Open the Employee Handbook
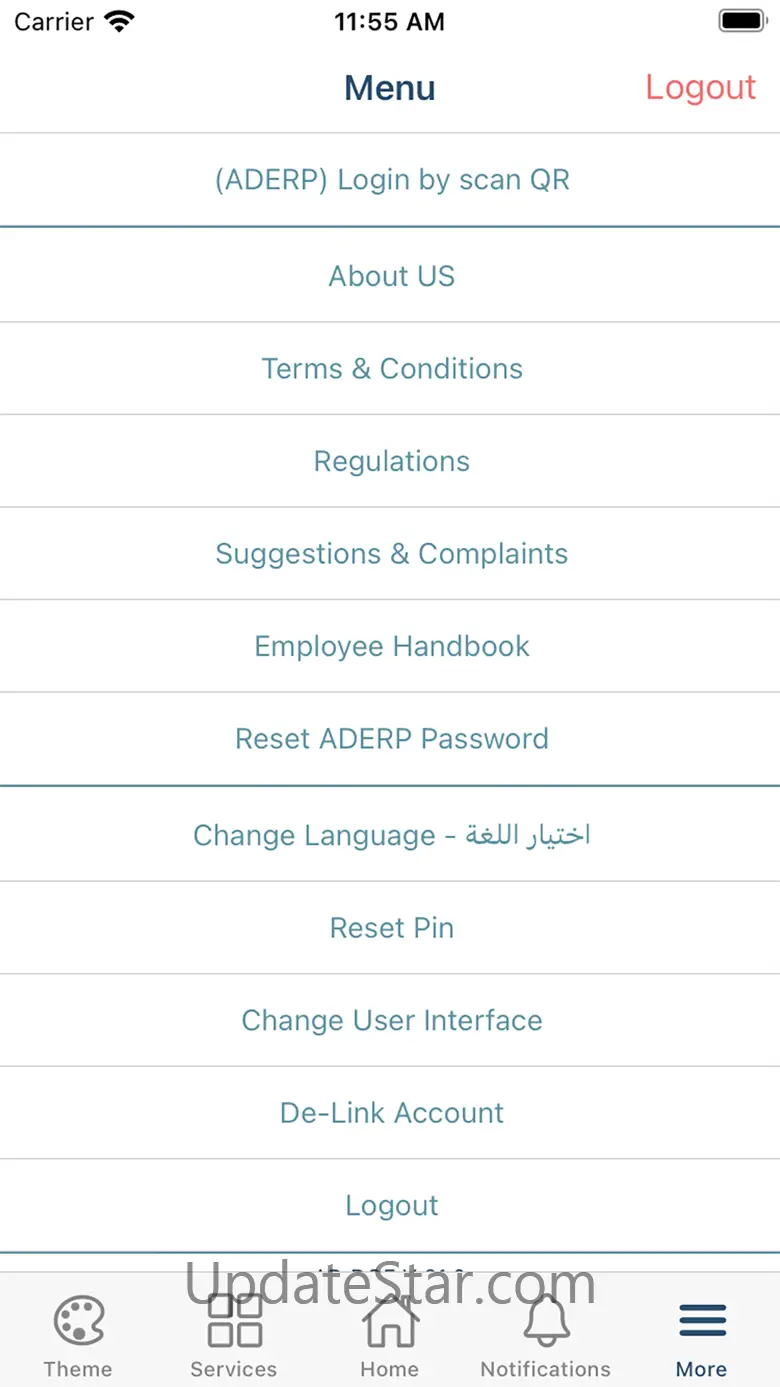The image size is (780, 1387). pos(392,646)
